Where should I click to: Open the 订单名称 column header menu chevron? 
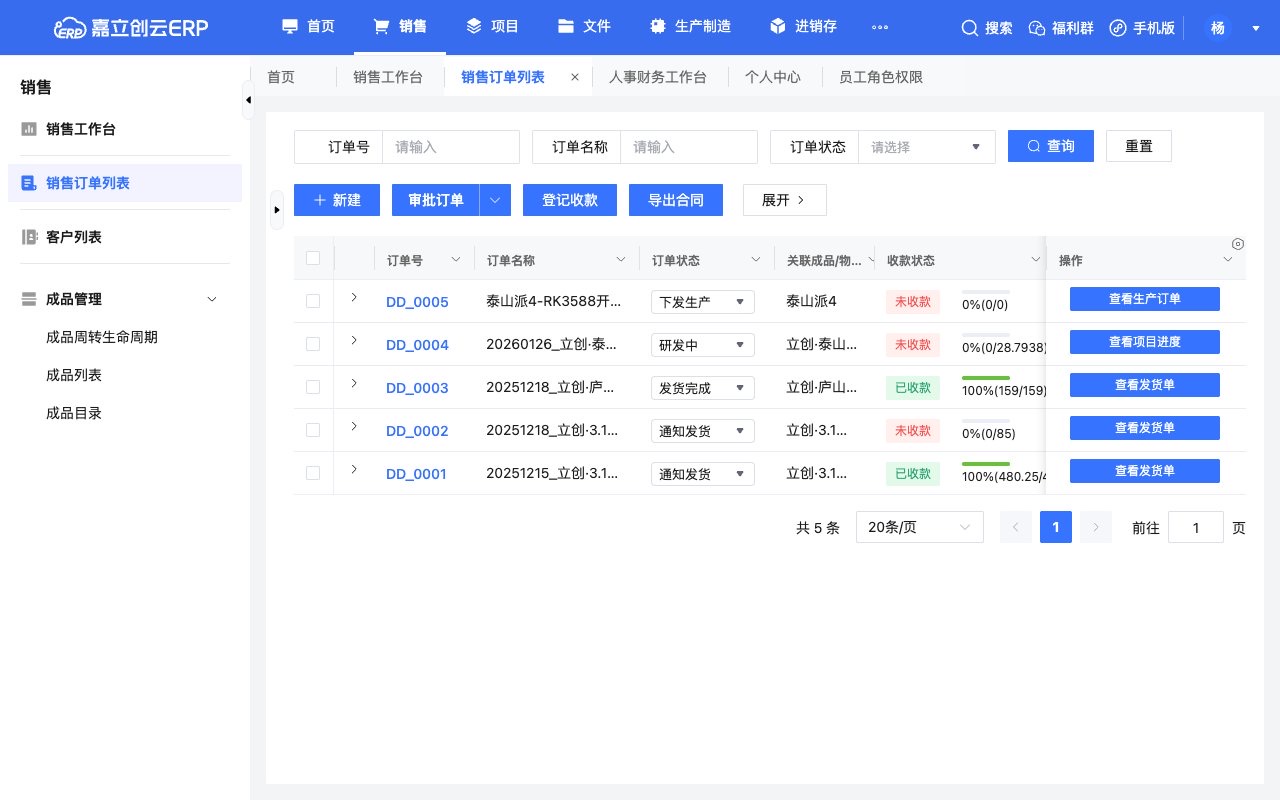(621, 259)
